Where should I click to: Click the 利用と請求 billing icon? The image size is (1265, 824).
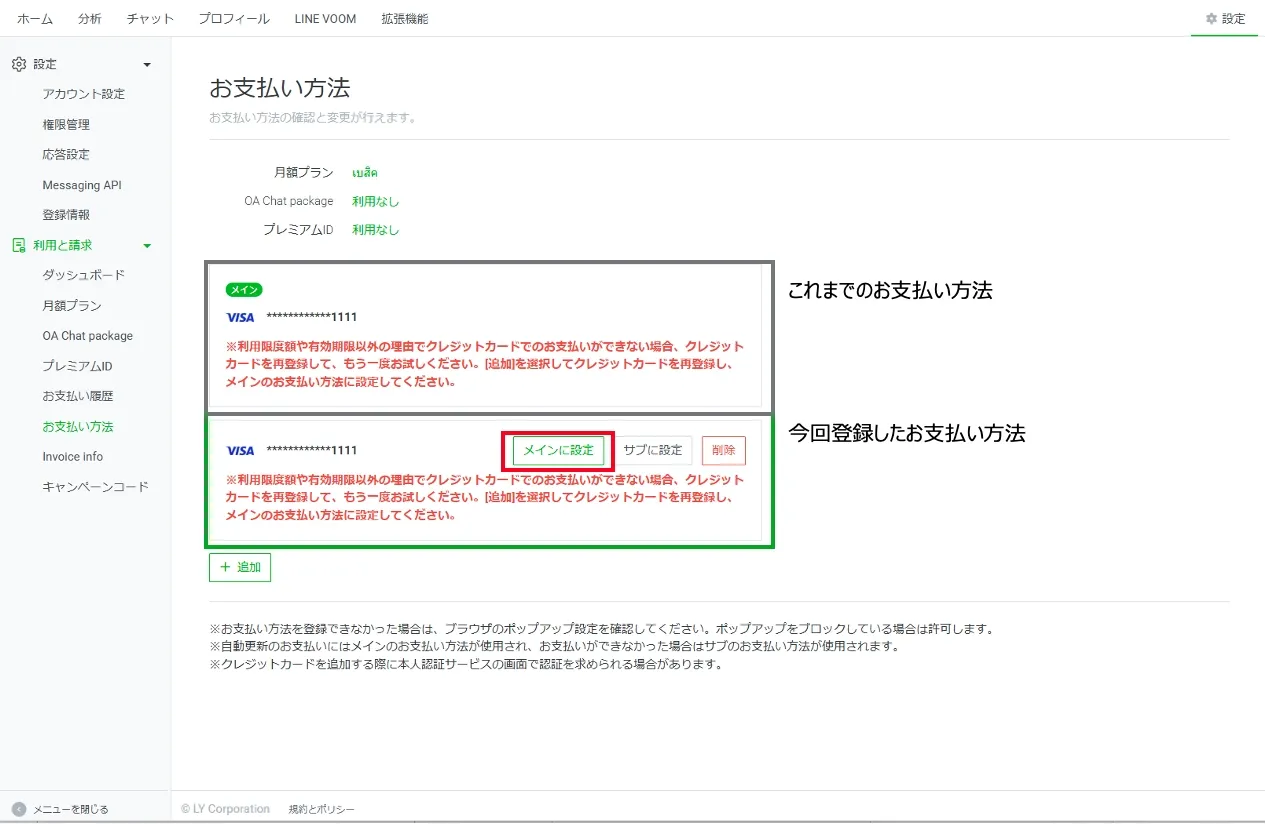coord(19,245)
